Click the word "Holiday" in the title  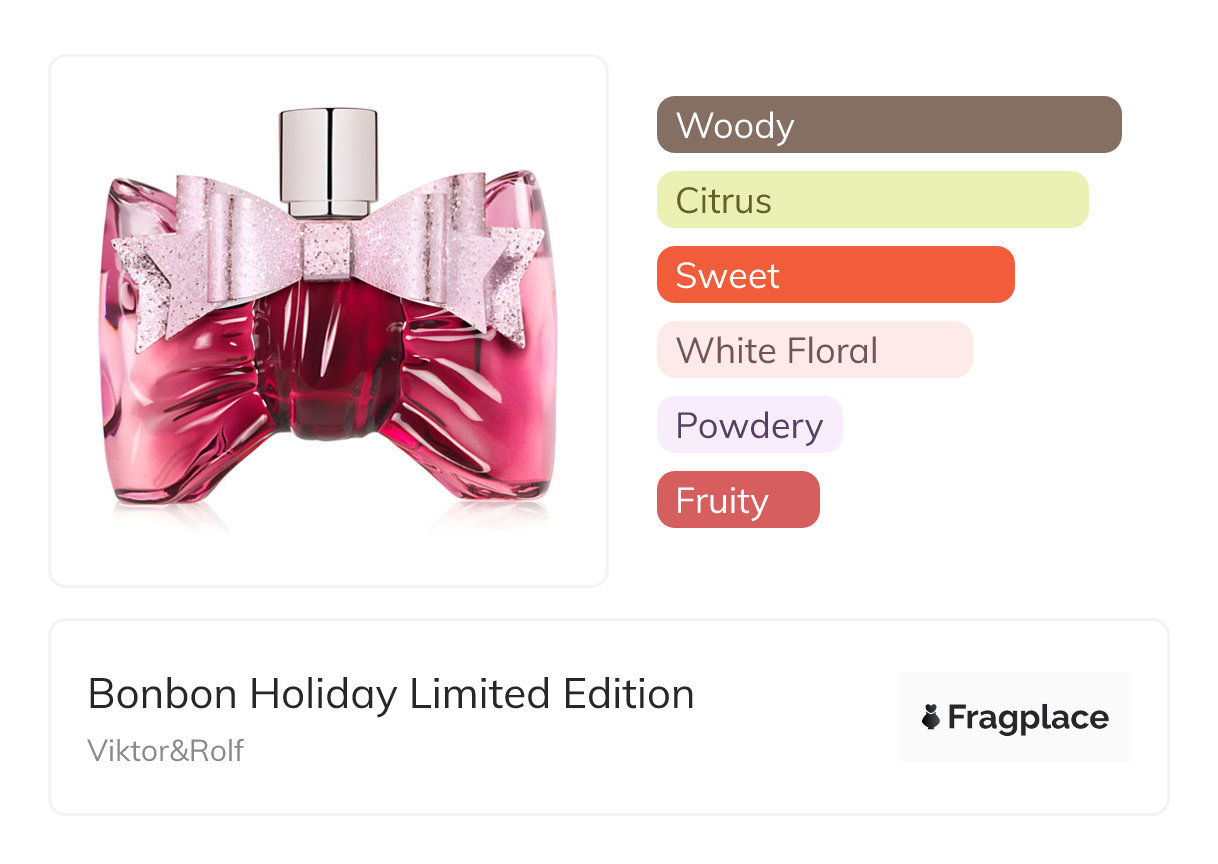point(323,694)
